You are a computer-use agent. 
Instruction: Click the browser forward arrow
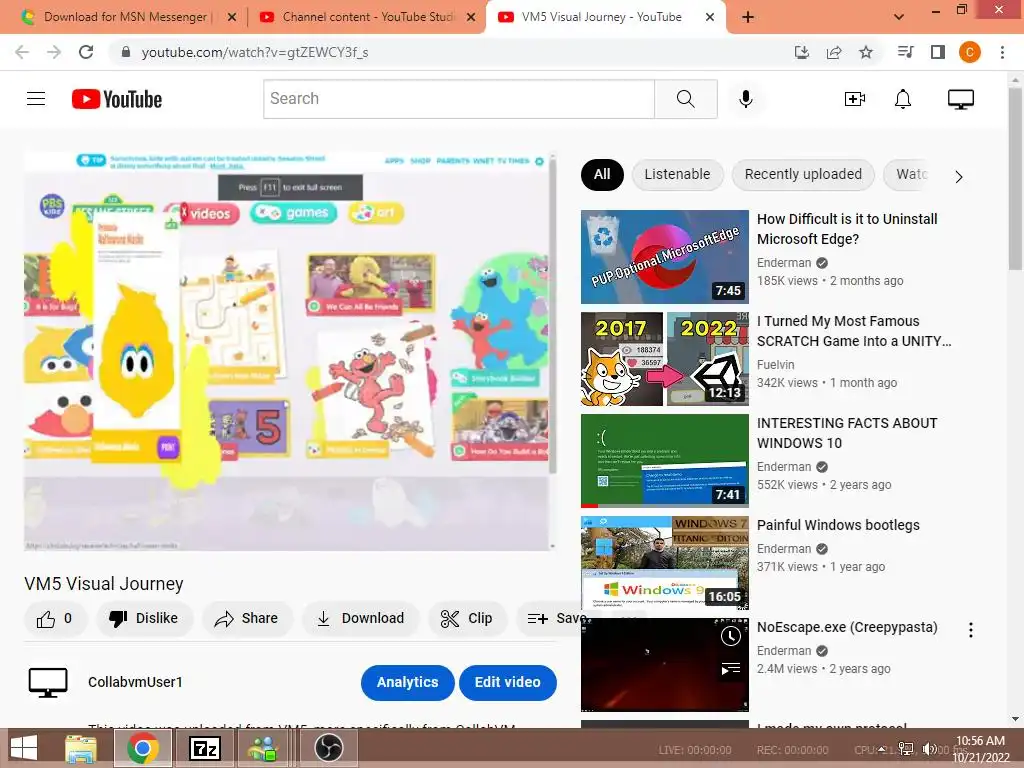click(x=54, y=52)
